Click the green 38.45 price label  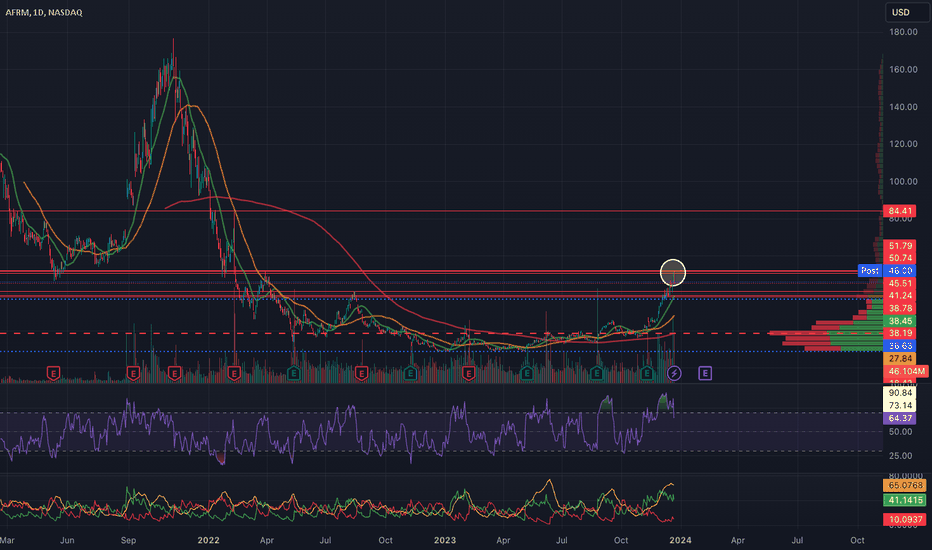[x=900, y=320]
